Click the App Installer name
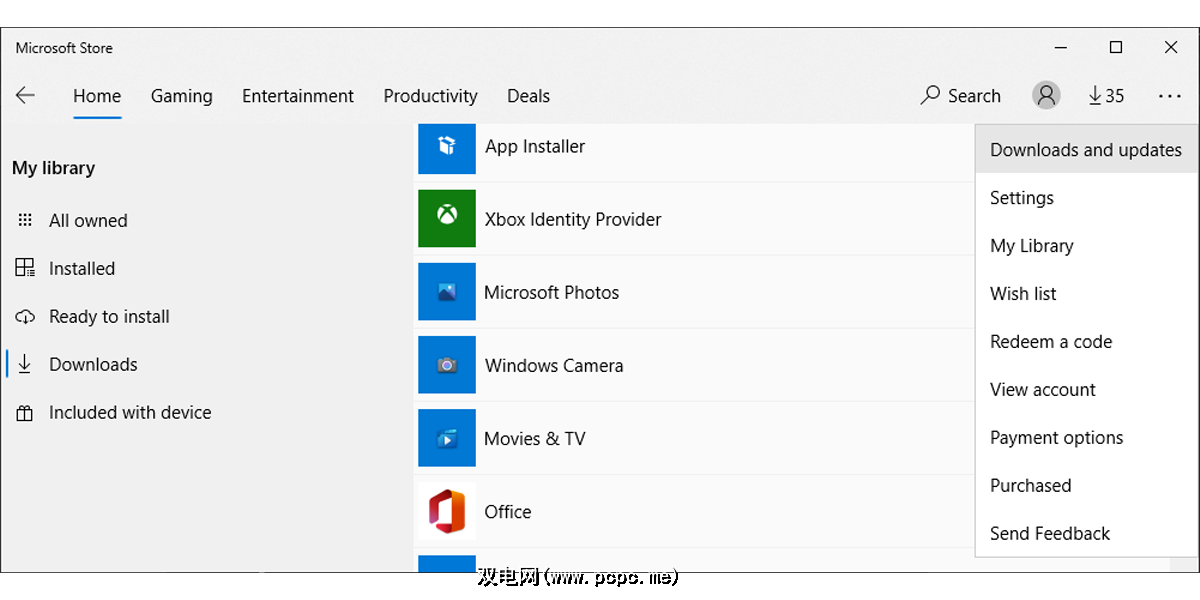The width and height of the screenshot is (1200, 600). pyautogui.click(x=535, y=146)
